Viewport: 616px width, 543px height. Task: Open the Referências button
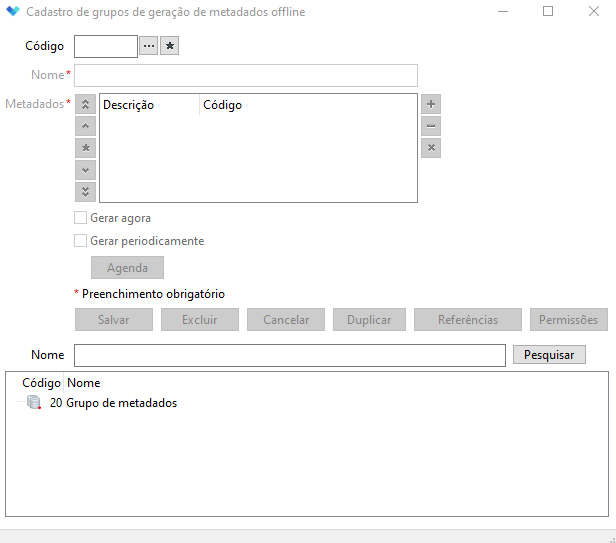pos(468,319)
